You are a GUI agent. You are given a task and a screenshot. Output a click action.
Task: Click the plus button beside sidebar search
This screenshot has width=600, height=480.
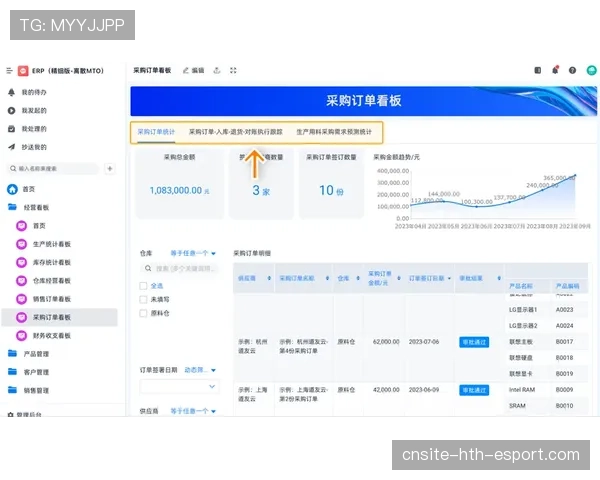pos(110,168)
